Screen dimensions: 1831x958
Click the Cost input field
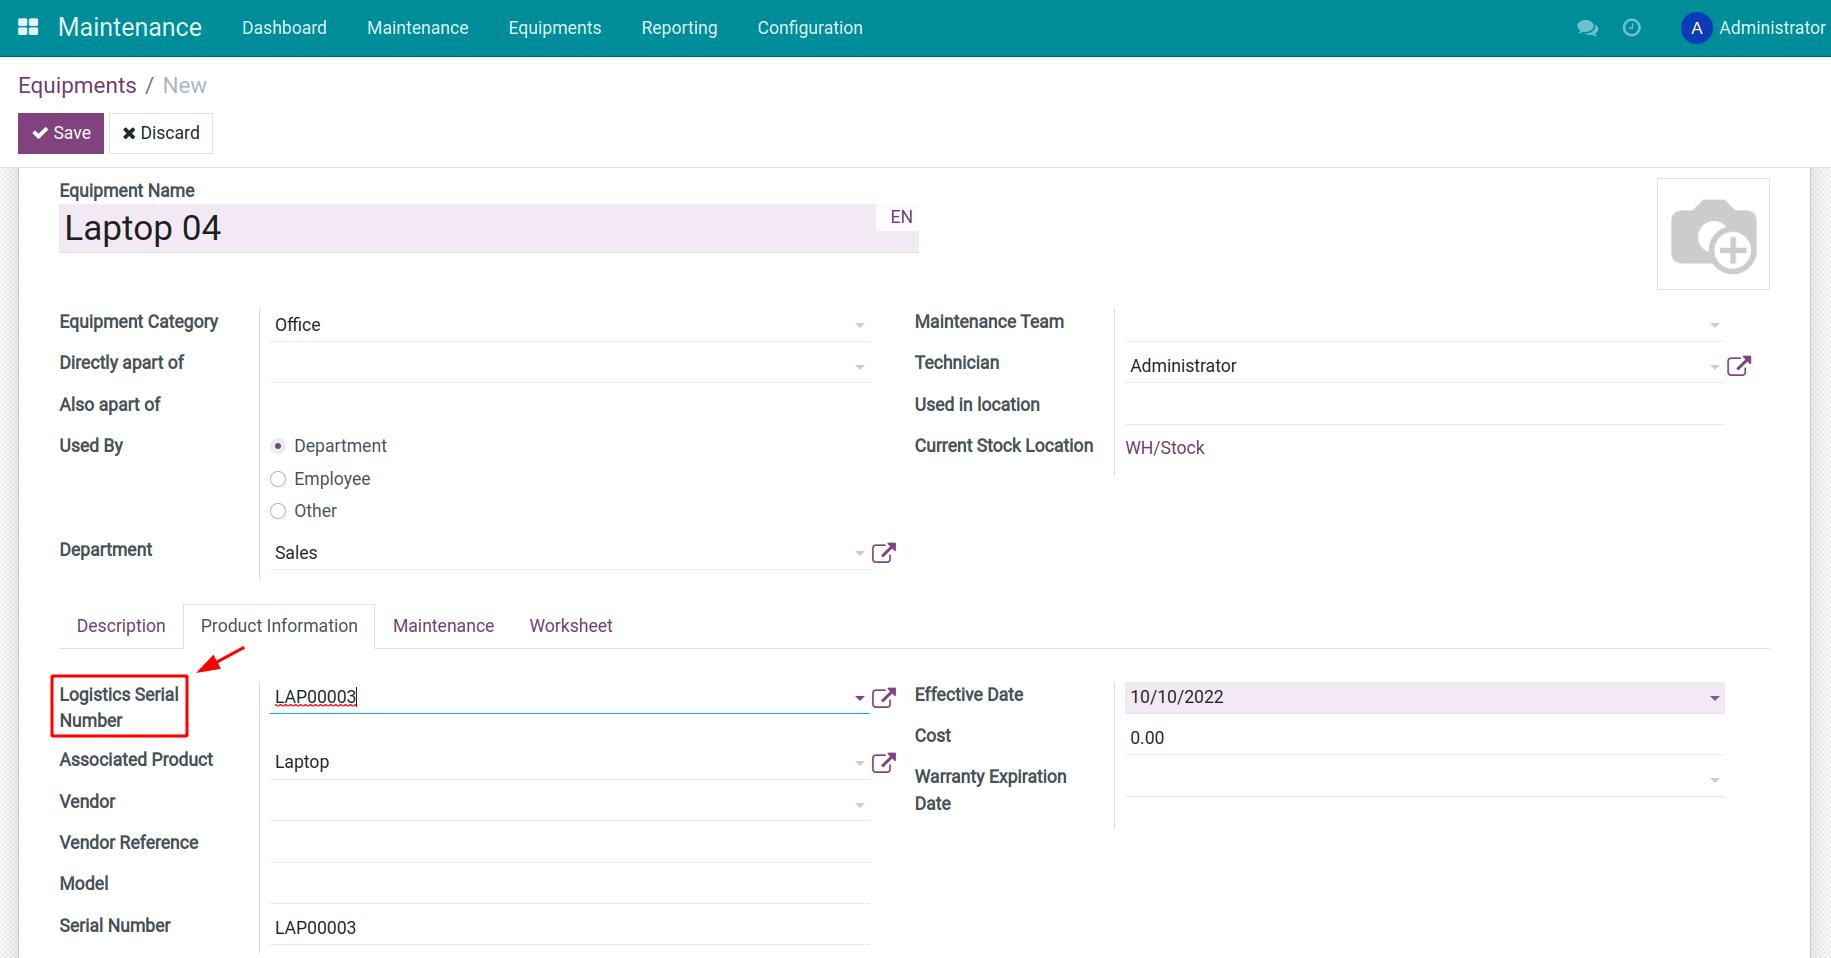pyautogui.click(x=1300, y=738)
